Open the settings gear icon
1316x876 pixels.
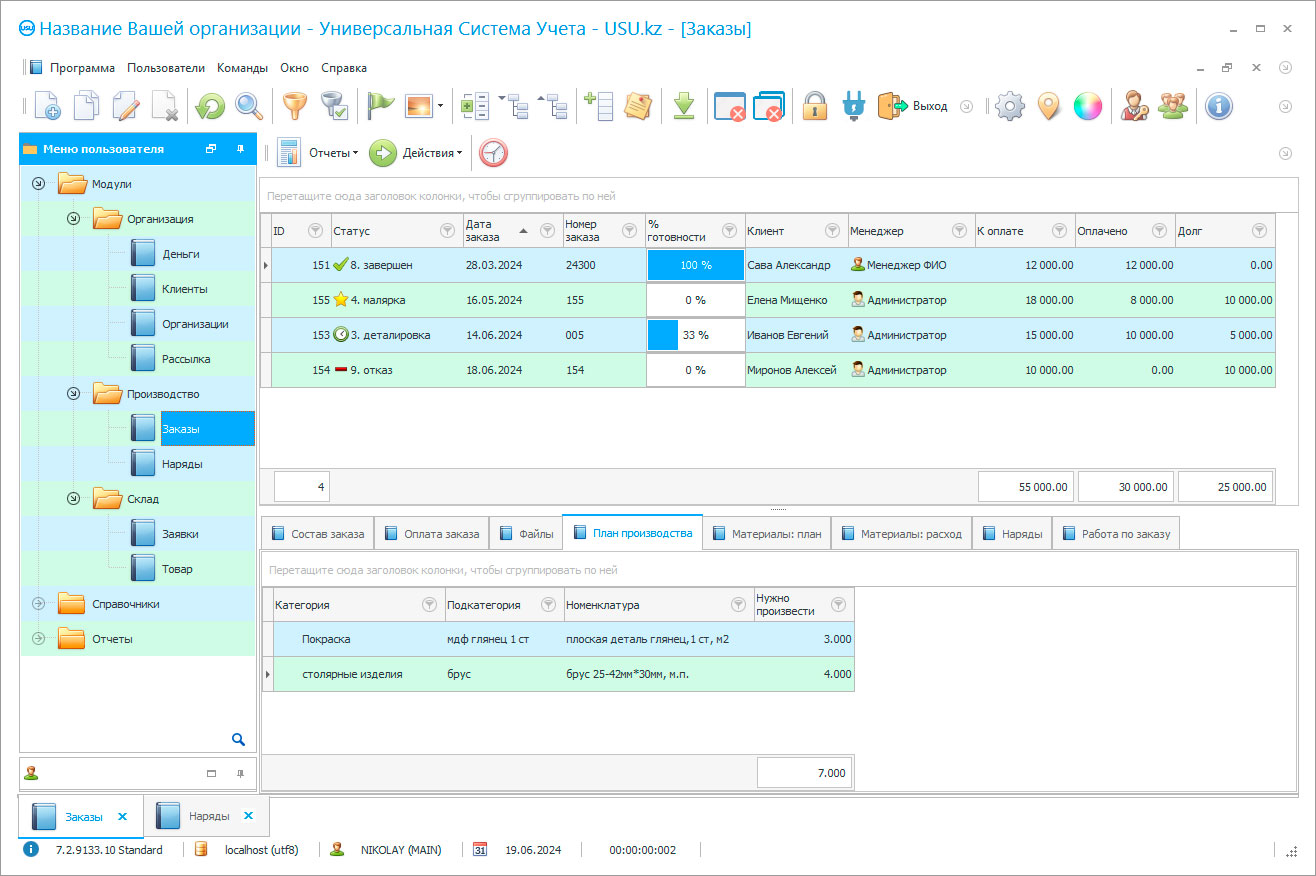tap(1010, 106)
